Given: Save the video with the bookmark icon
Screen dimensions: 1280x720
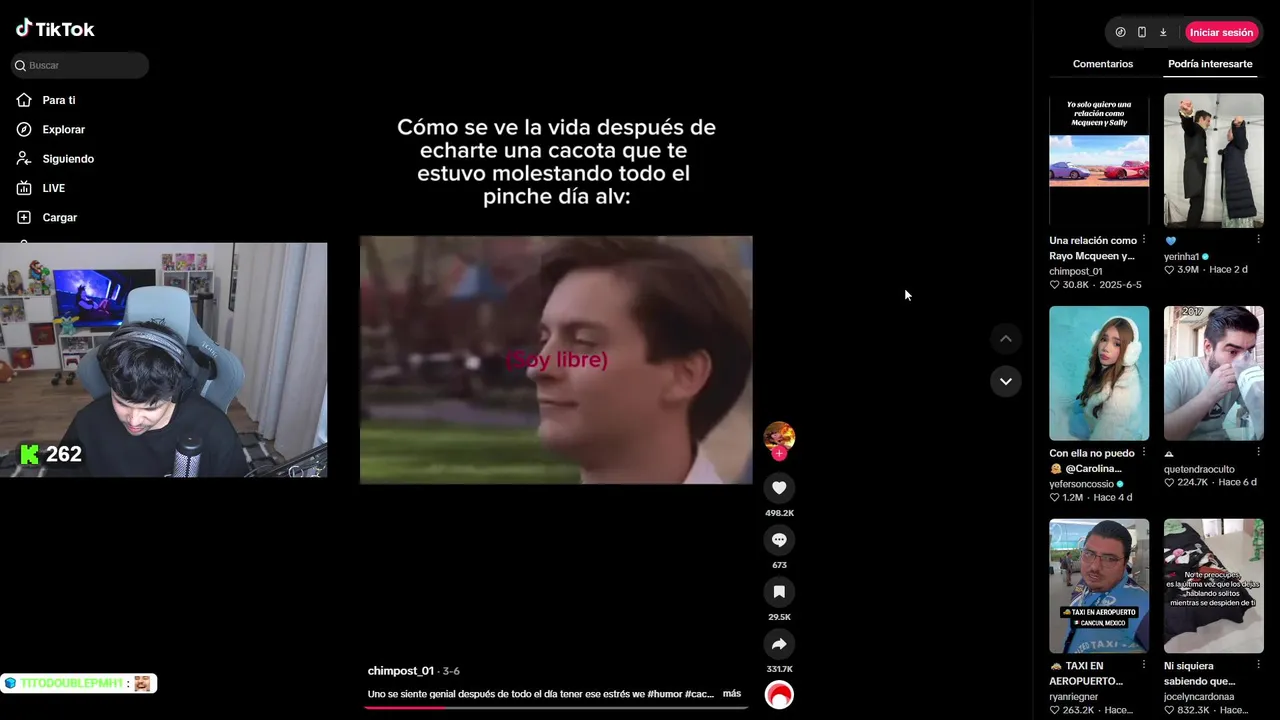Looking at the screenshot, I should 779,592.
